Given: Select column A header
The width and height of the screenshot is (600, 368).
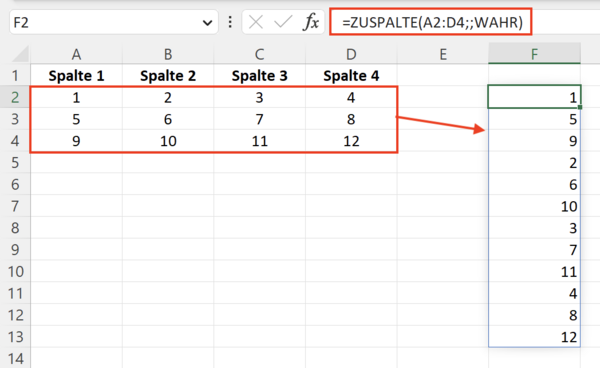Looking at the screenshot, I should pos(76,54).
